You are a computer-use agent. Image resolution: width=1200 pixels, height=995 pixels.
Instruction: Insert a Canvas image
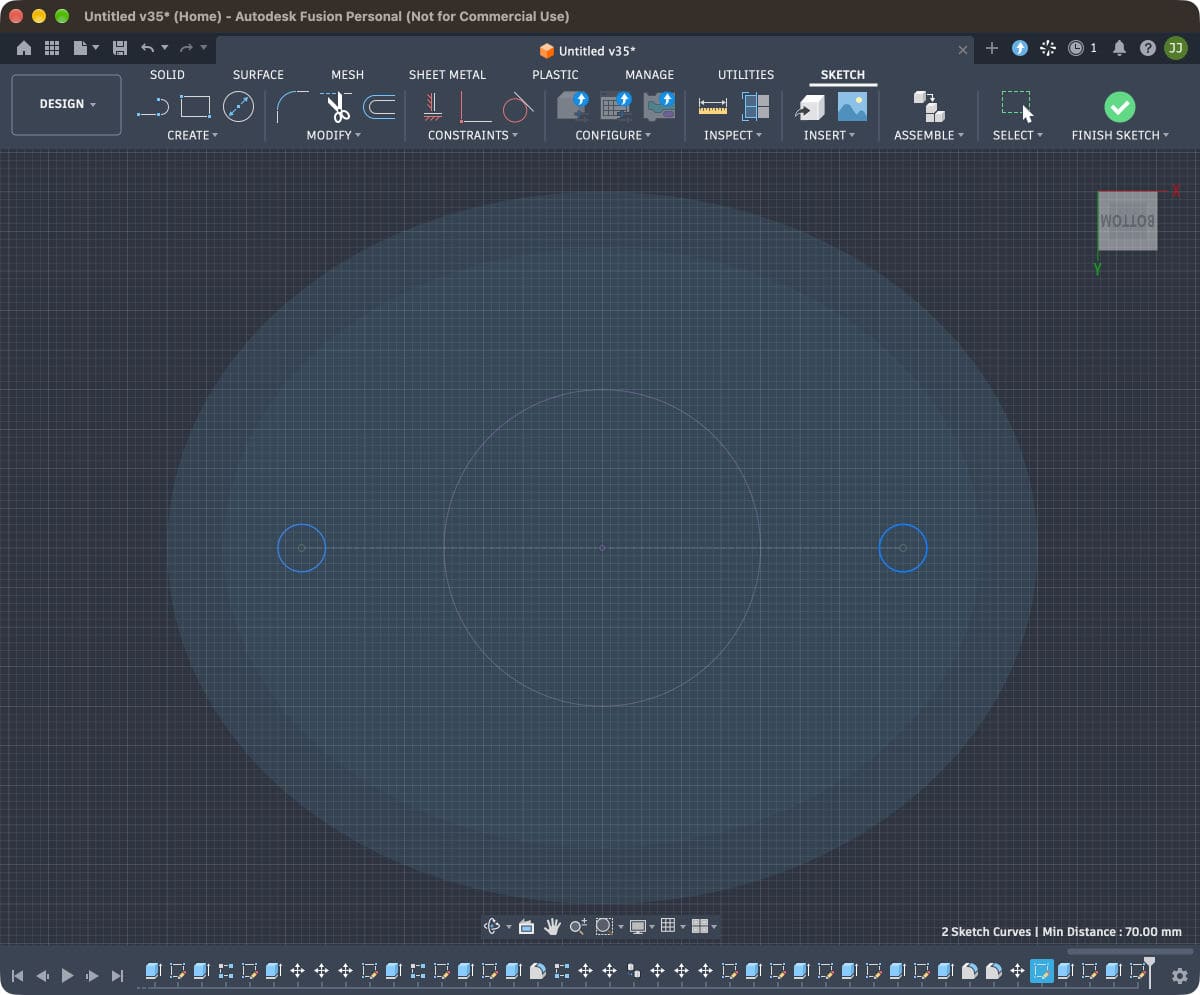(852, 107)
